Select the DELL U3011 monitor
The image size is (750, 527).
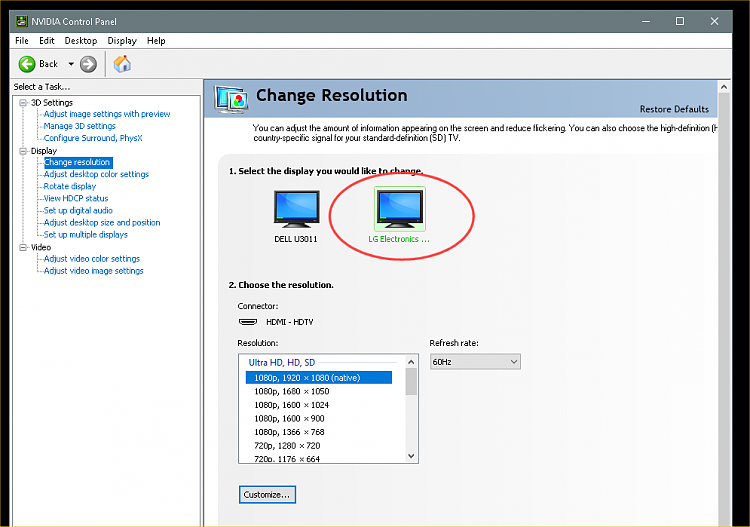296,216
